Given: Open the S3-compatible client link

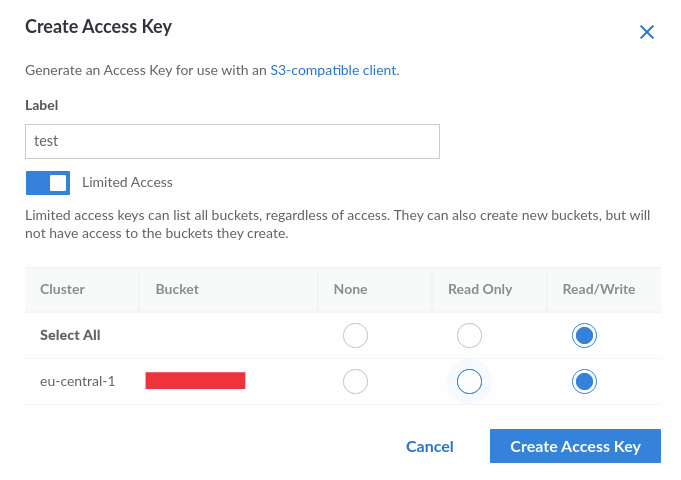Looking at the screenshot, I should (x=334, y=71).
